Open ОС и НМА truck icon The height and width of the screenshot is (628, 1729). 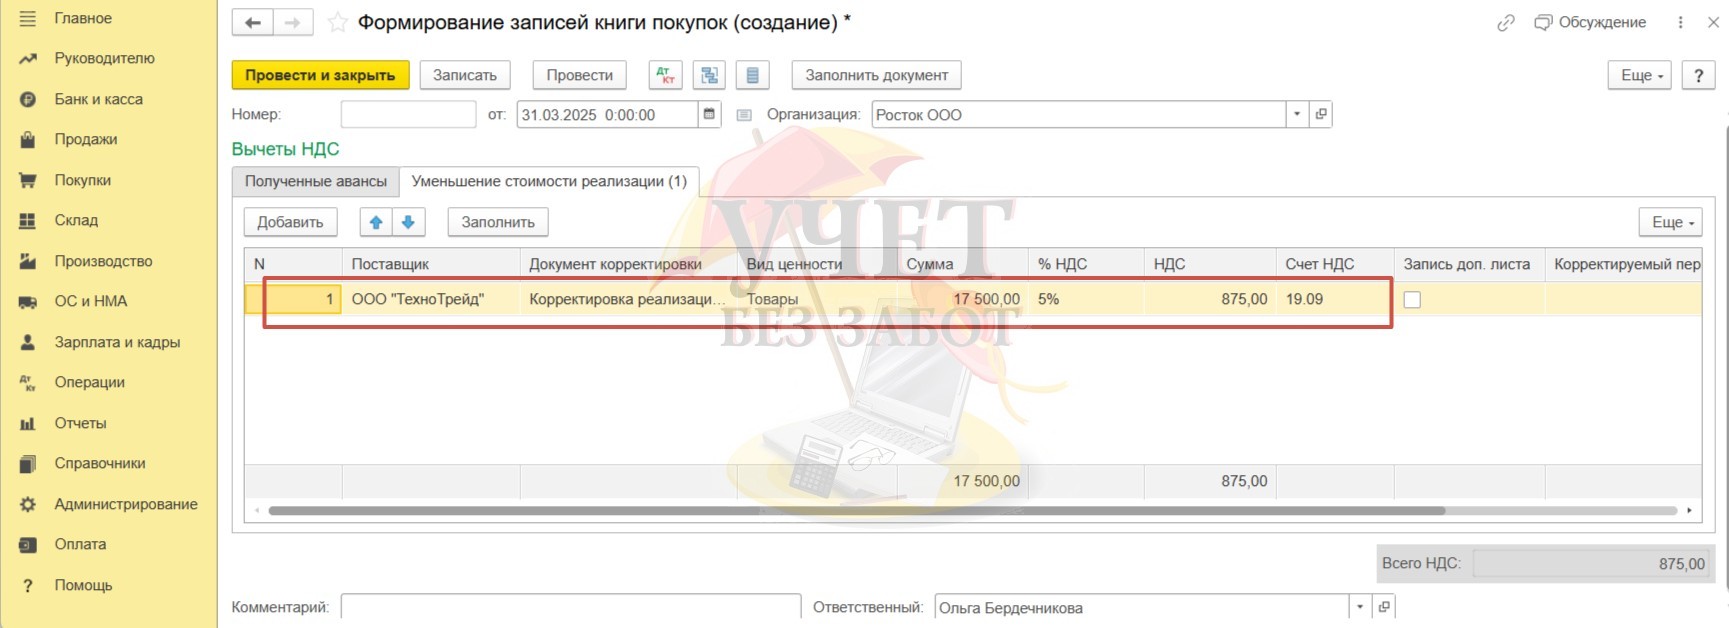[27, 301]
